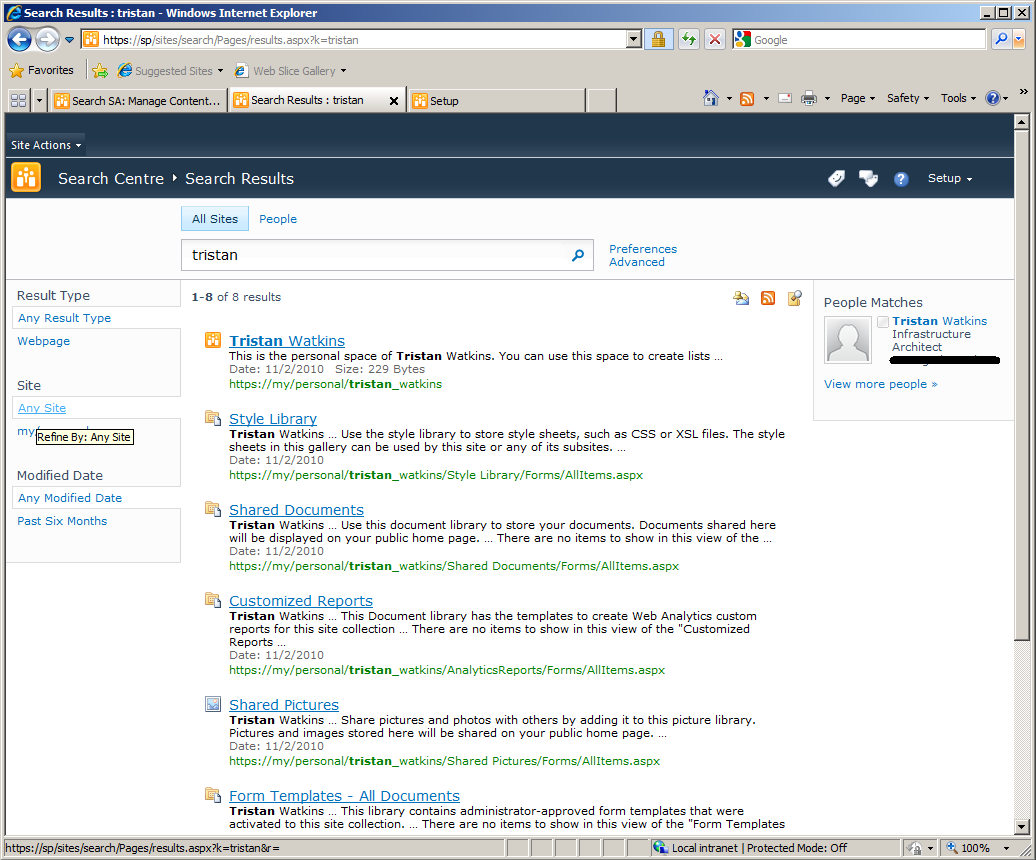Open the Site Actions dropdown menu
Image resolution: width=1036 pixels, height=860 pixels.
(46, 145)
